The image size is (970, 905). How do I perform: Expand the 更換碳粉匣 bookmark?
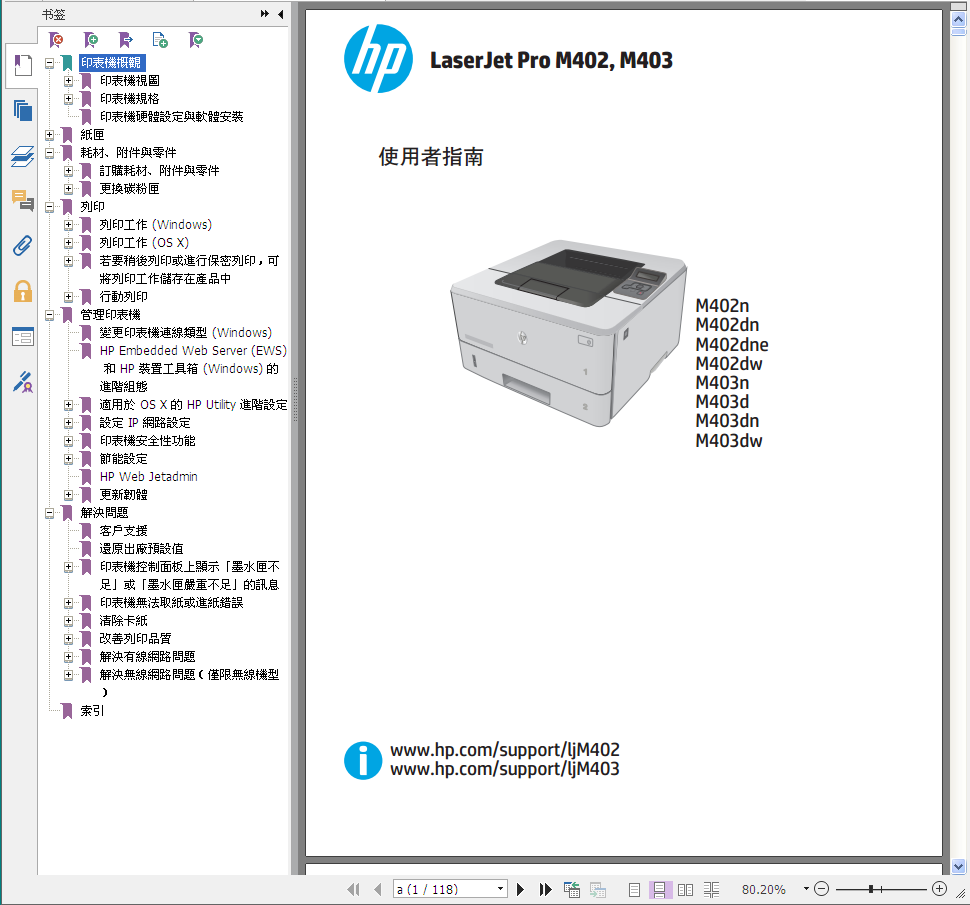click(69, 188)
